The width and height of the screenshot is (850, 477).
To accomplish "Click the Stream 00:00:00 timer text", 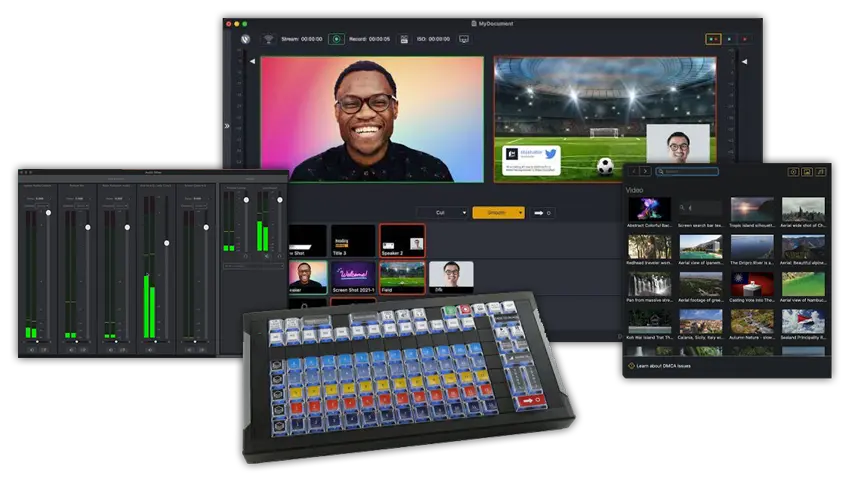I will point(302,39).
